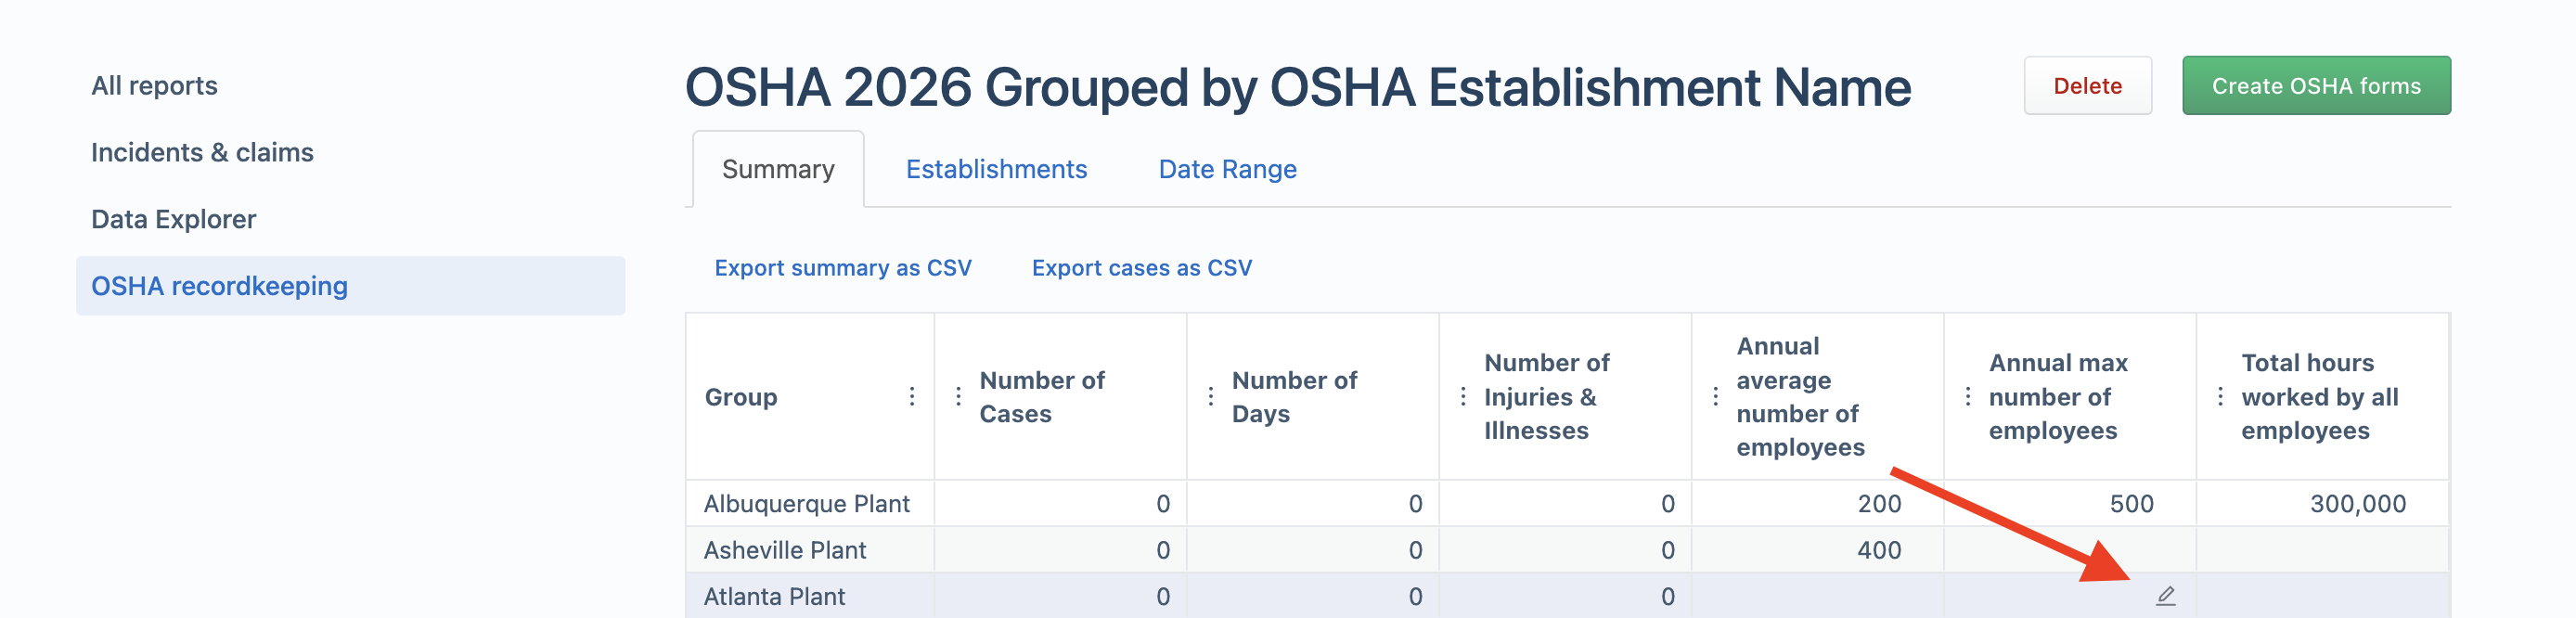The width and height of the screenshot is (2576, 618).
Task: Go to All reports in sidebar
Action: pos(154,86)
